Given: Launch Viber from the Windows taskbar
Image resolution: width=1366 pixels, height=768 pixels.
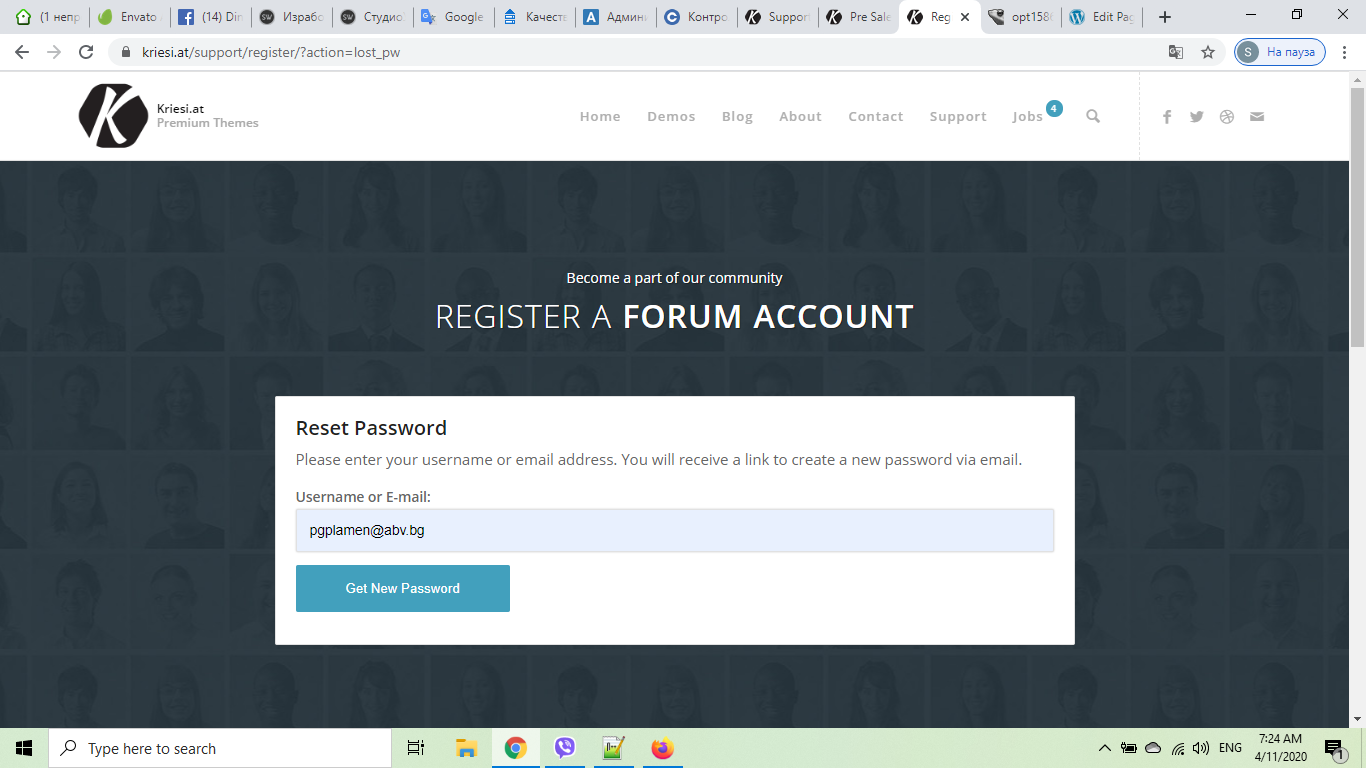Looking at the screenshot, I should tap(565, 748).
